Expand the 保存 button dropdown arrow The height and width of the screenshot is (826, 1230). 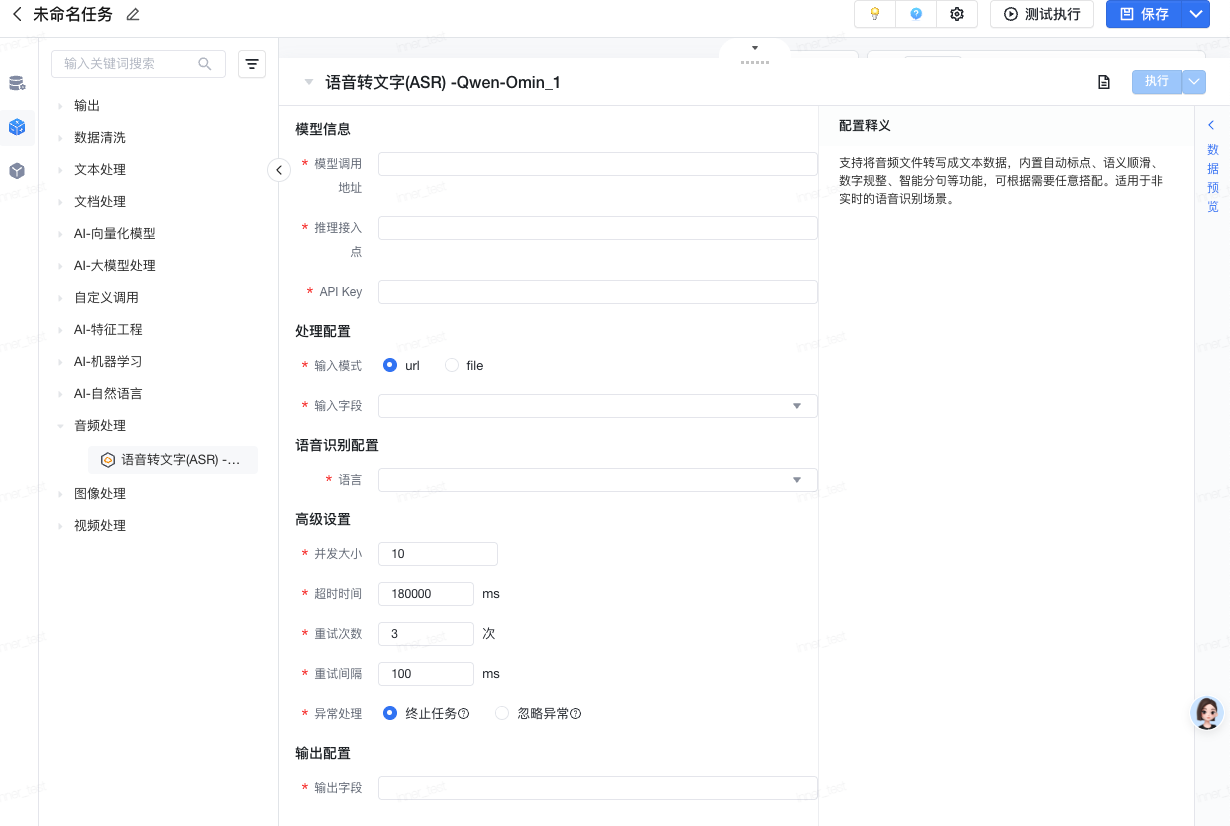1195,14
